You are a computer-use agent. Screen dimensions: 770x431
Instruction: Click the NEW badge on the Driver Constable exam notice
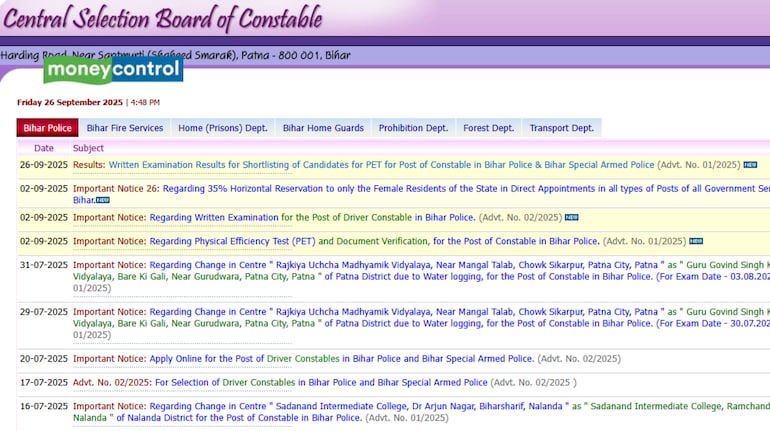coord(571,217)
